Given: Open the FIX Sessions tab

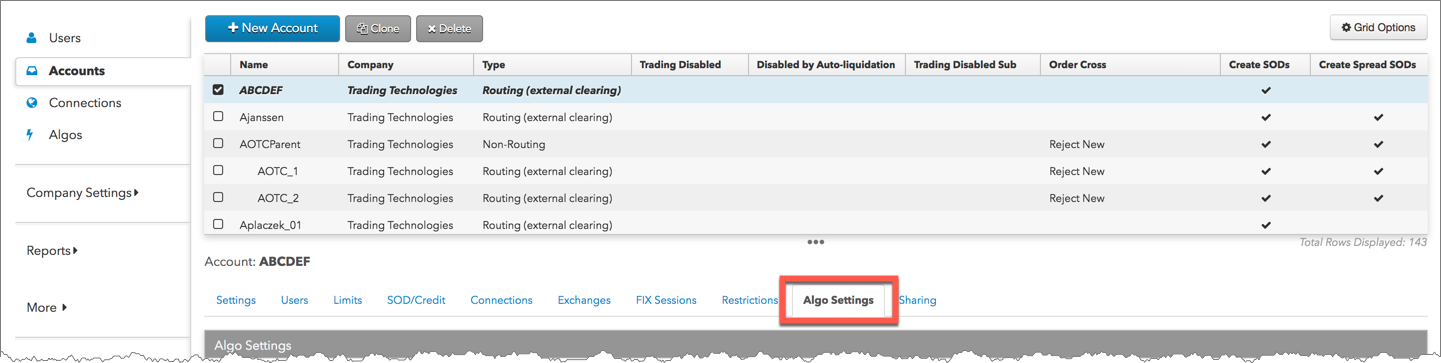Looking at the screenshot, I should click(x=666, y=300).
